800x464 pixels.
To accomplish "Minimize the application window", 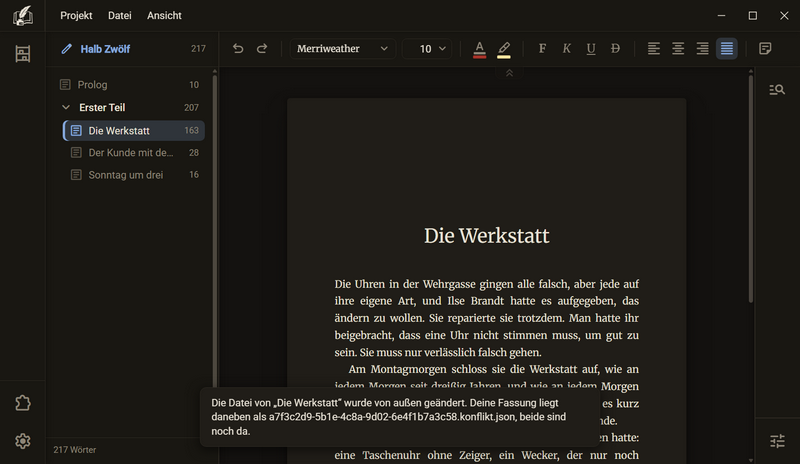I will coord(721,16).
